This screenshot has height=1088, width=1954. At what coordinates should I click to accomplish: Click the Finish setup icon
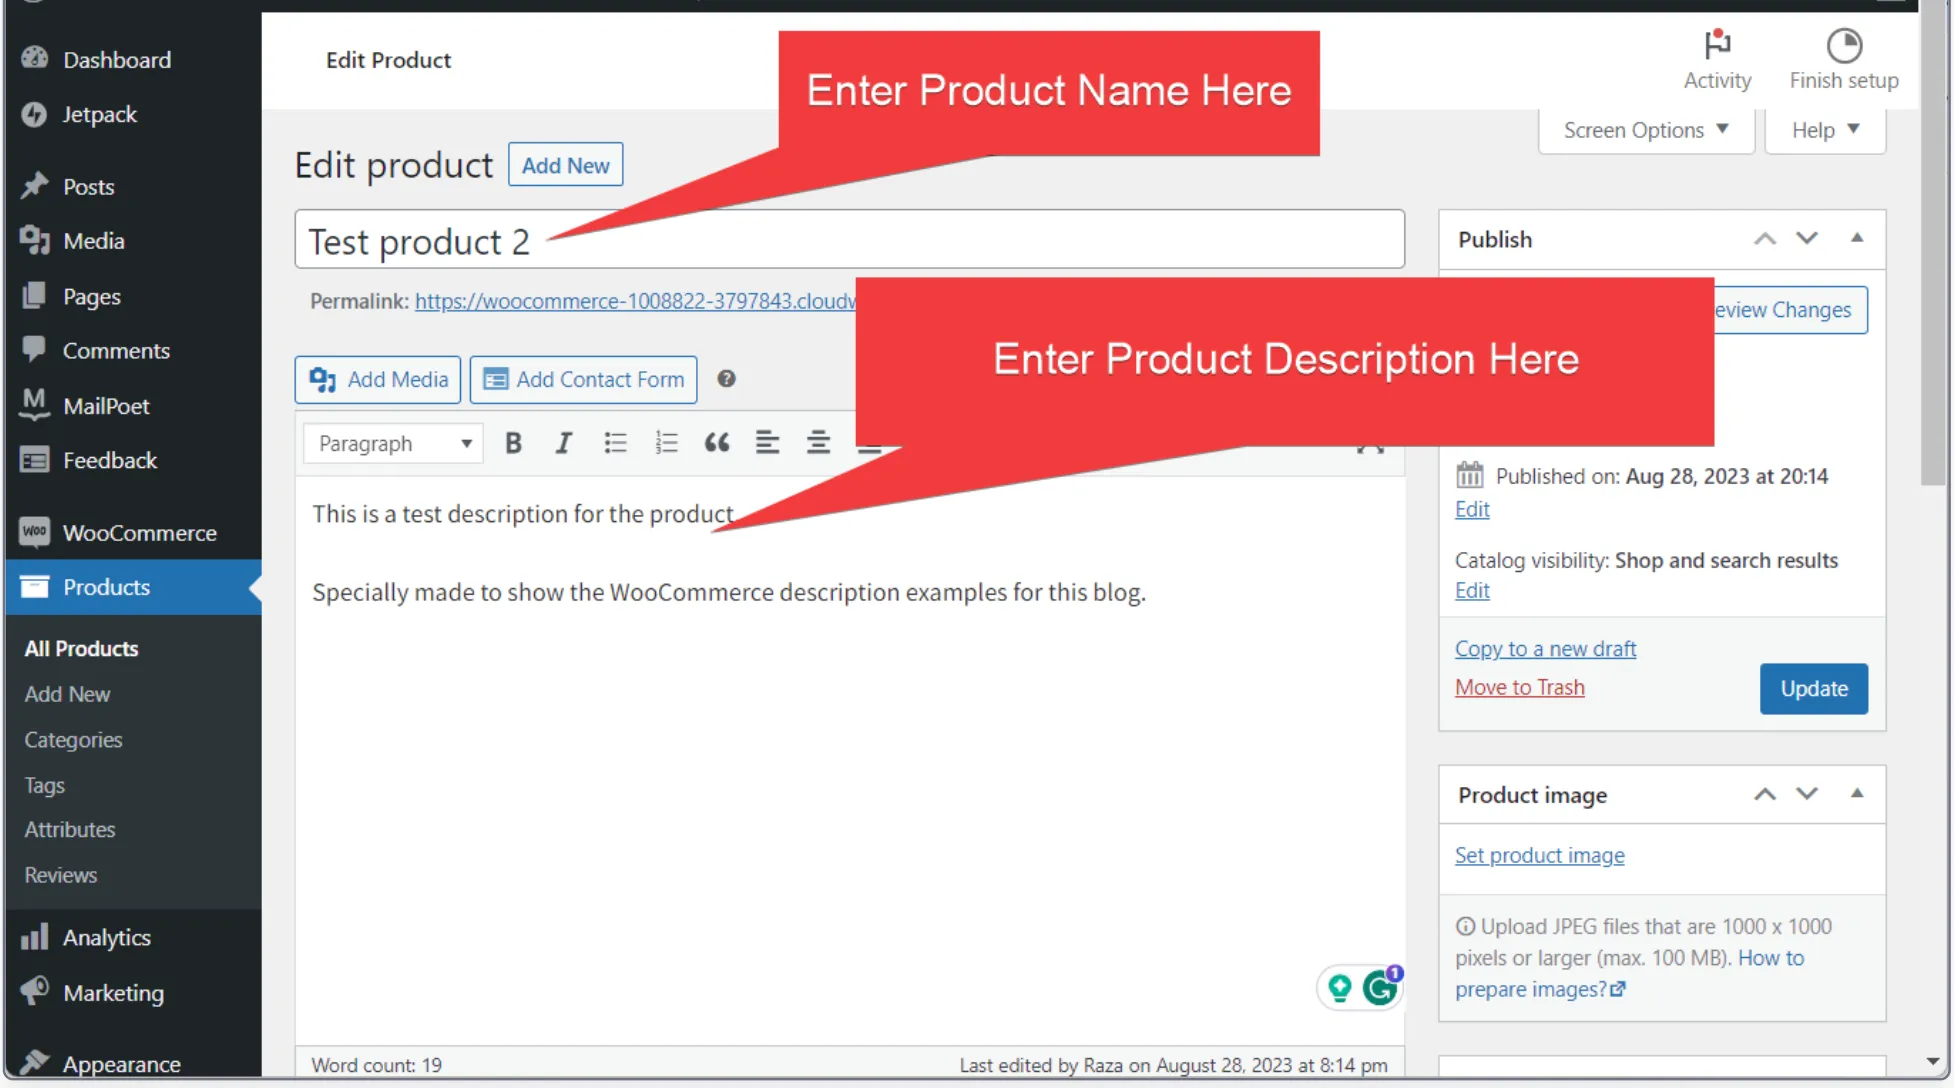(x=1844, y=46)
